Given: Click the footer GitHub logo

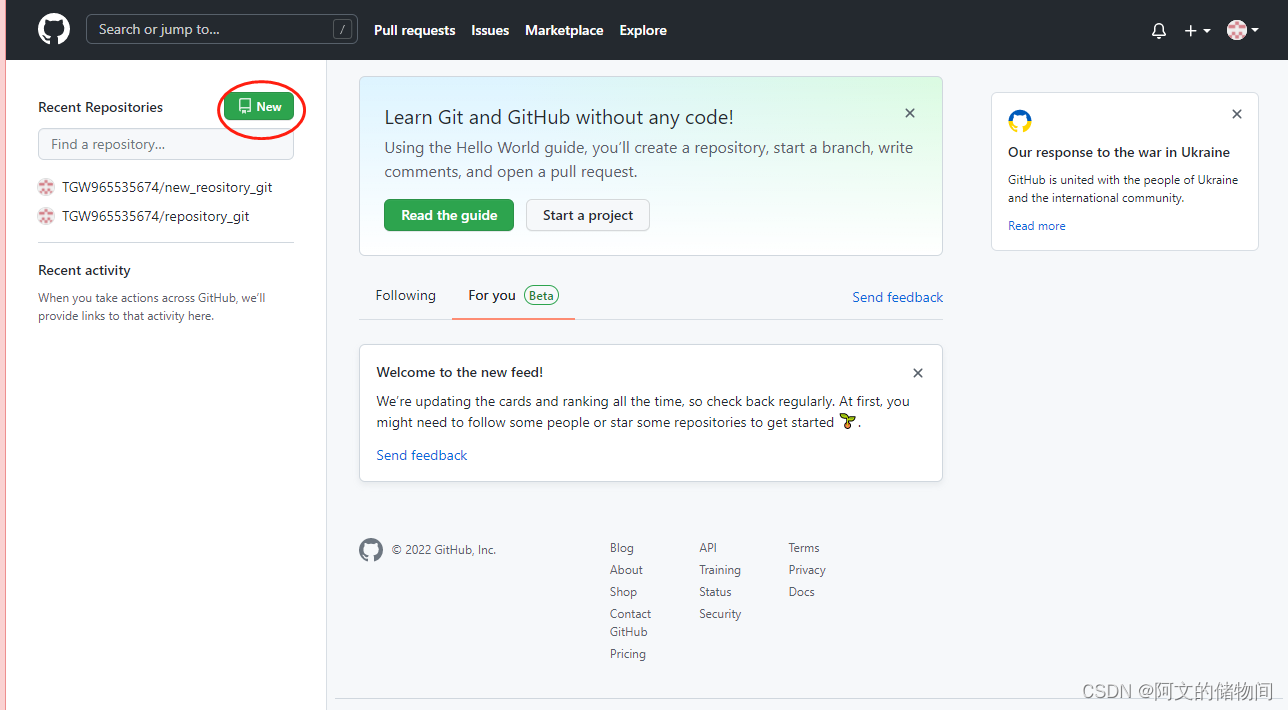Looking at the screenshot, I should tap(371, 550).
